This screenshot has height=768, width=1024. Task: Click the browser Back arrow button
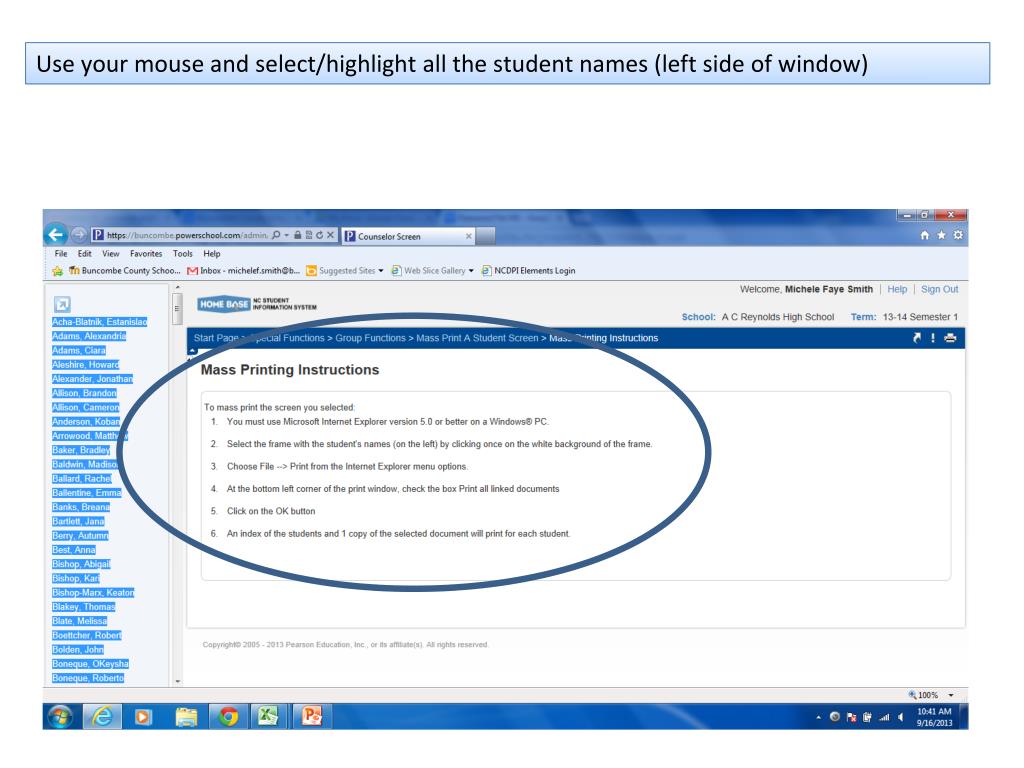pos(56,234)
